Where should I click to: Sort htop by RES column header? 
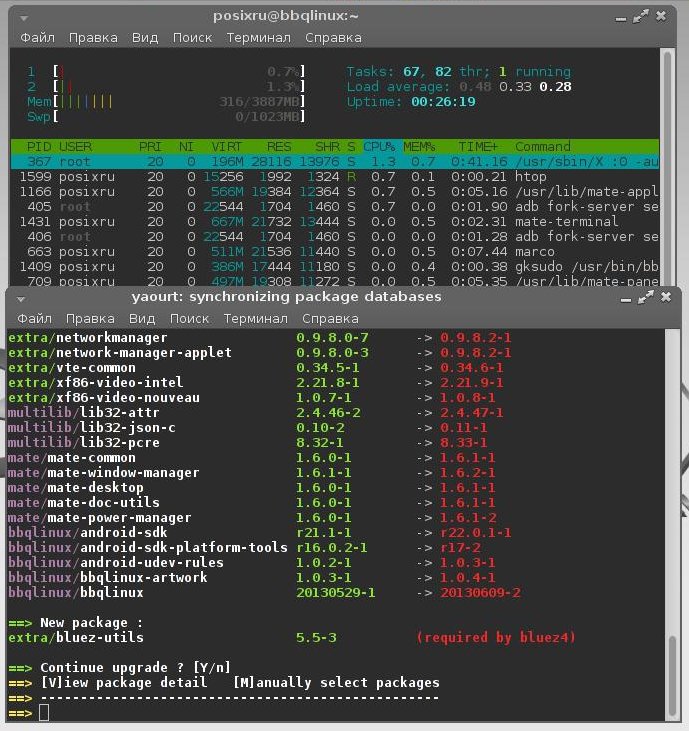coord(279,147)
